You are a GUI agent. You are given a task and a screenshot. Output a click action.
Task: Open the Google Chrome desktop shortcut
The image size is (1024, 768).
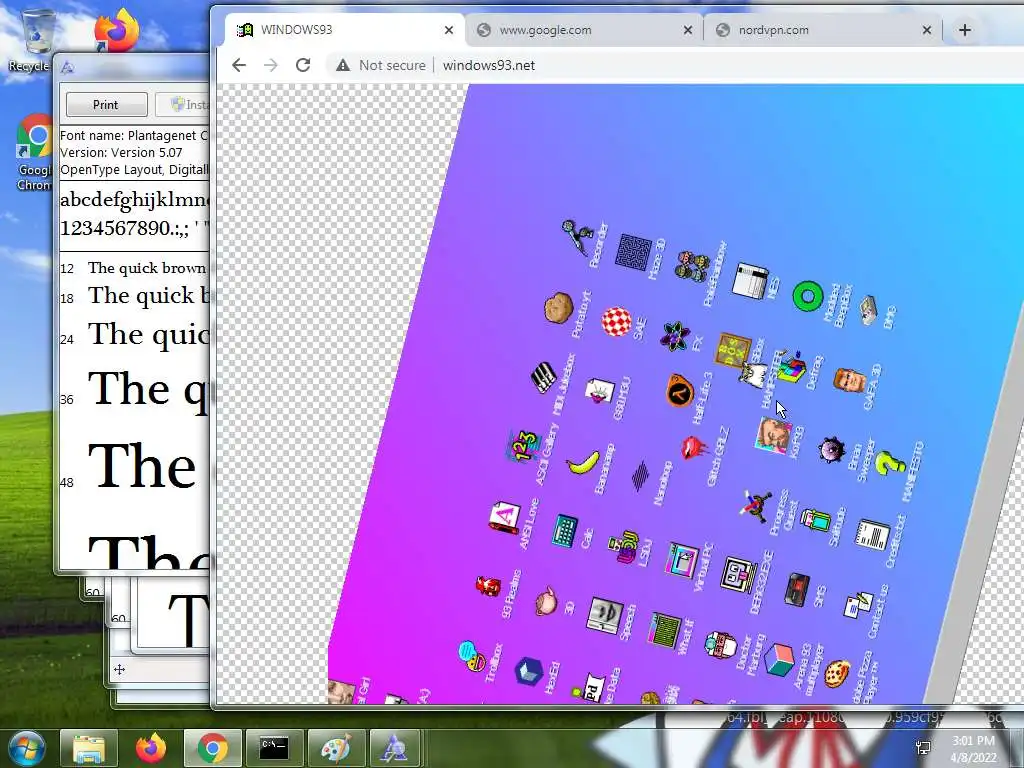pyautogui.click(x=34, y=152)
